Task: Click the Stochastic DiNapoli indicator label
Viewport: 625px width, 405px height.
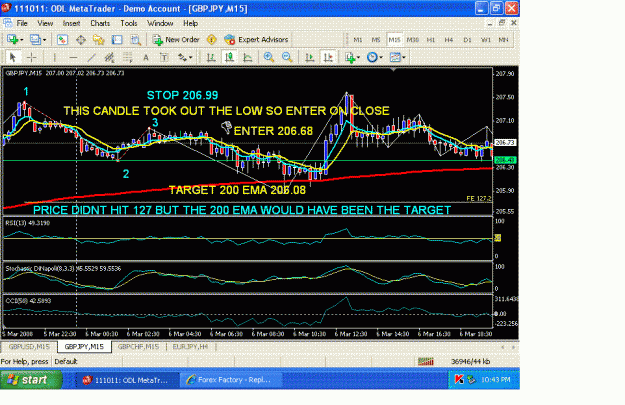Action: click(63, 269)
